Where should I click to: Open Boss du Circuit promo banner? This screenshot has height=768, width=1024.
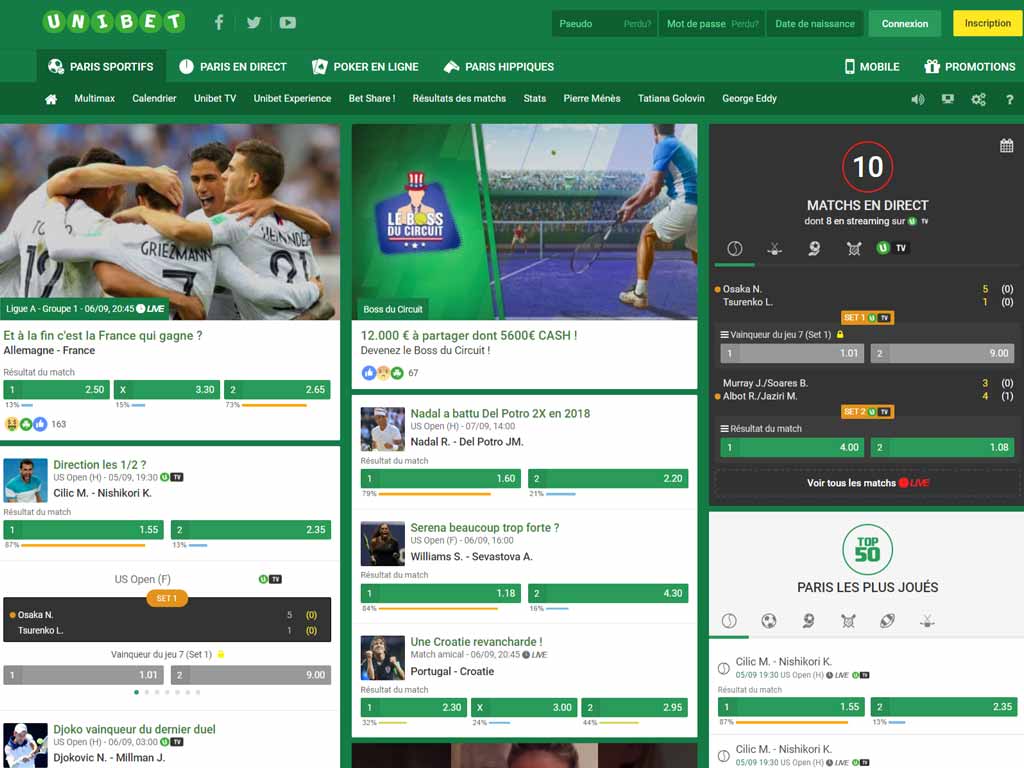(x=524, y=222)
